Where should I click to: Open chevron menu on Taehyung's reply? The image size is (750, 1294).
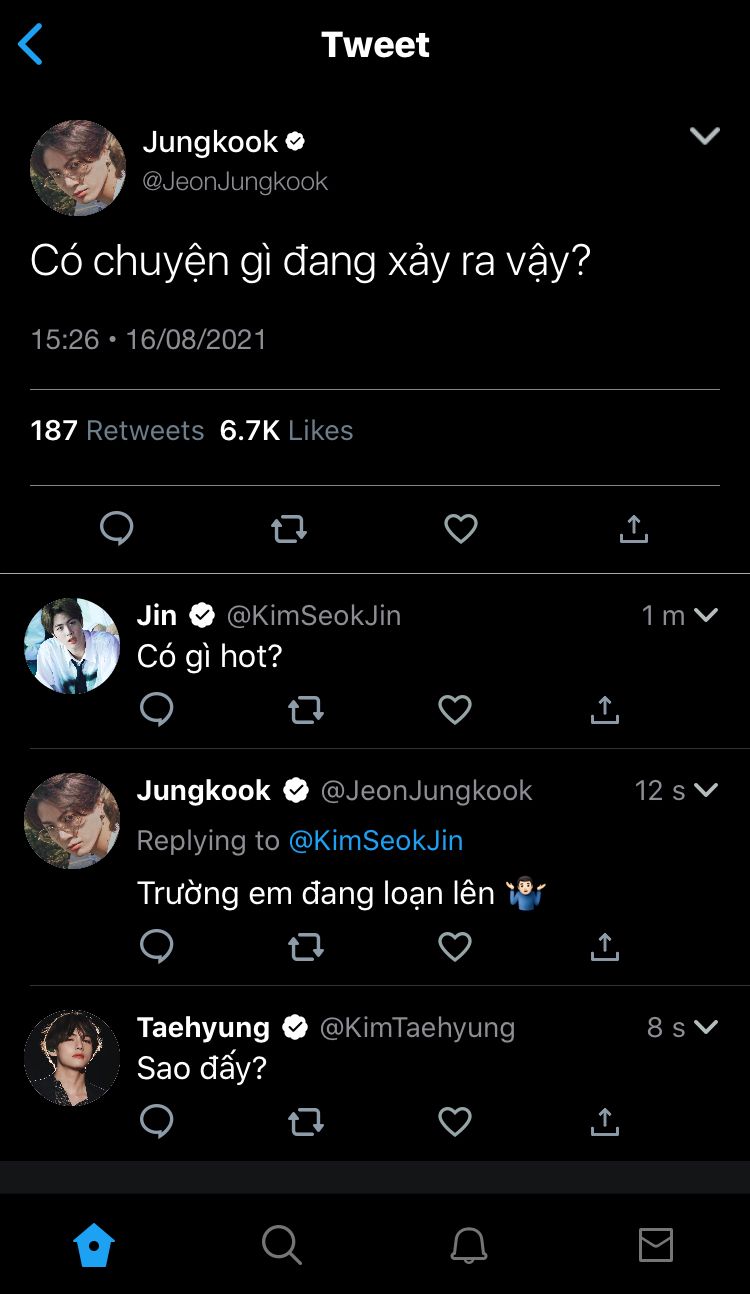click(706, 1027)
